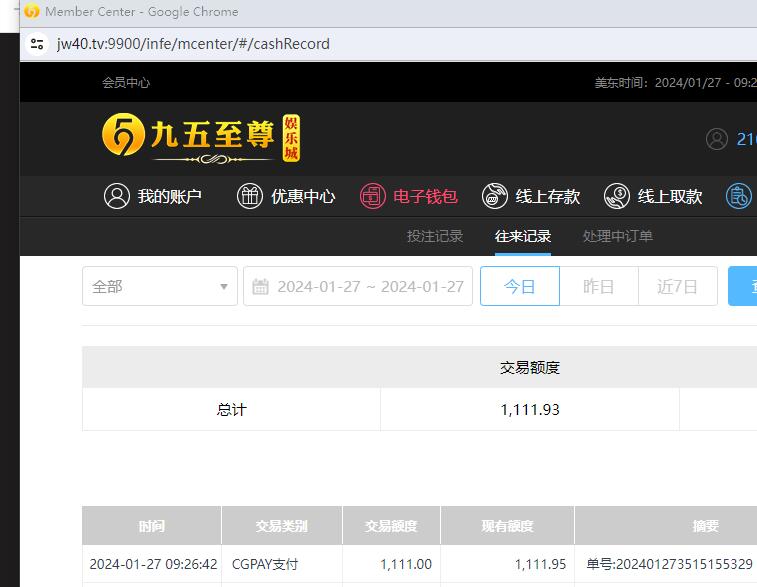
Task: Expand the 全部 category dropdown
Action: click(160, 286)
